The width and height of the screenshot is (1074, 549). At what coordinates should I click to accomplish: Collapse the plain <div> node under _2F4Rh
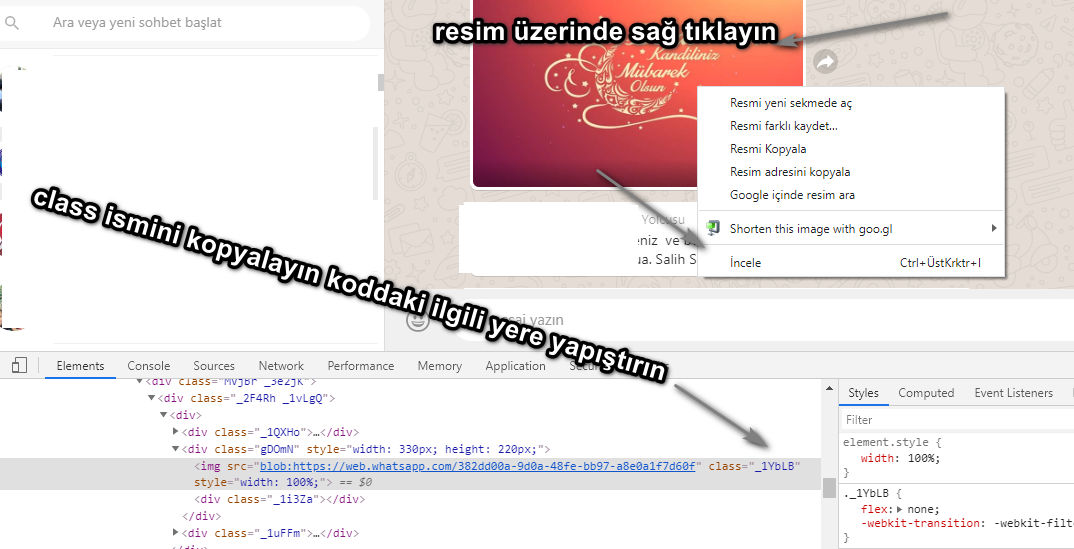tap(163, 415)
